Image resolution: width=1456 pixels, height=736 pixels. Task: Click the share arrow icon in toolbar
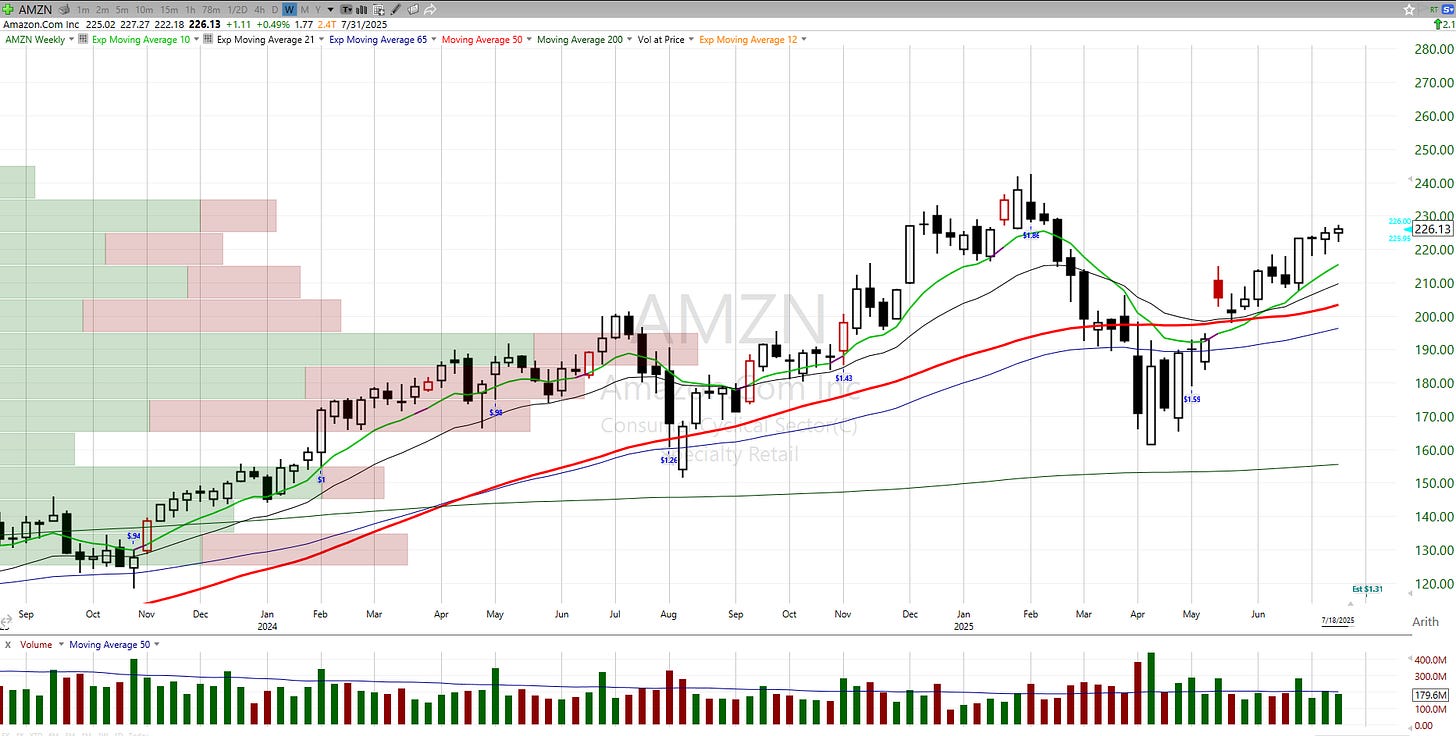(x=430, y=10)
